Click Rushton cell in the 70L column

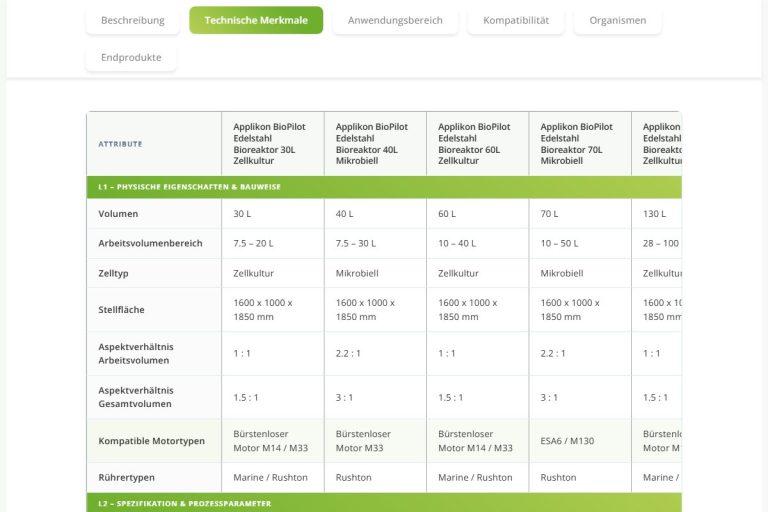point(580,477)
